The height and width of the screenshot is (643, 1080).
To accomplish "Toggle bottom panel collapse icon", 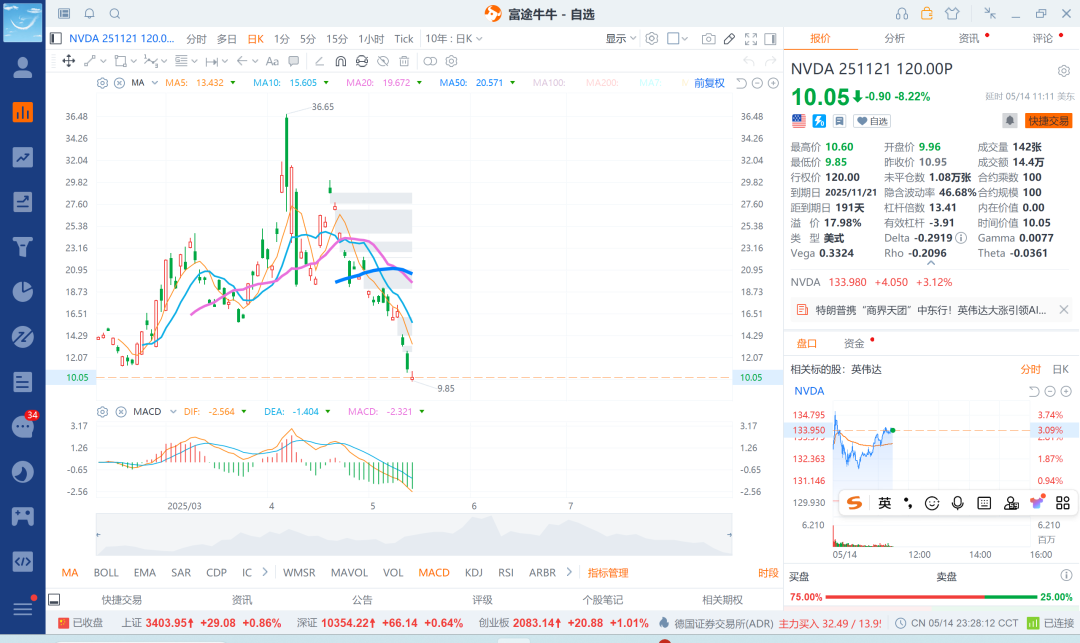I will [x=54, y=600].
